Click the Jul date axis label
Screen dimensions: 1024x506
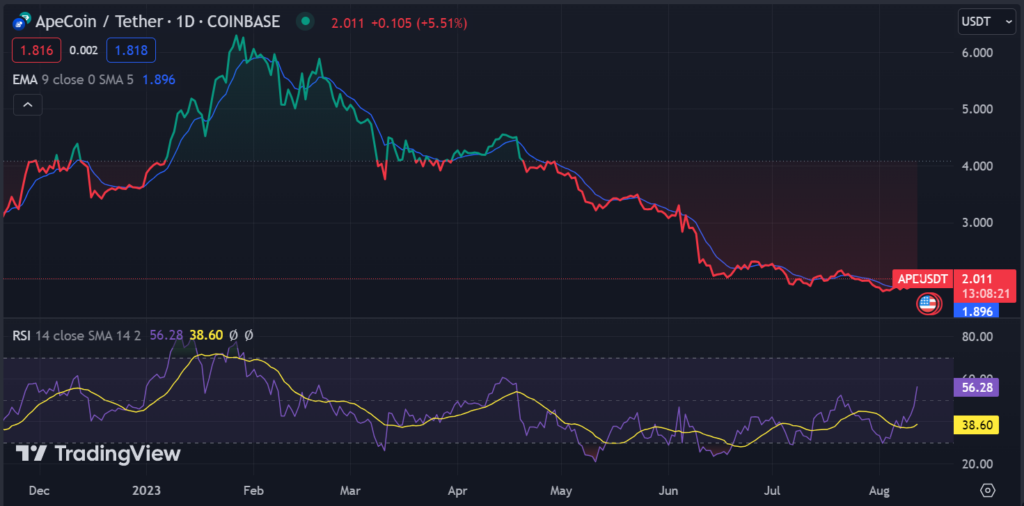771,490
